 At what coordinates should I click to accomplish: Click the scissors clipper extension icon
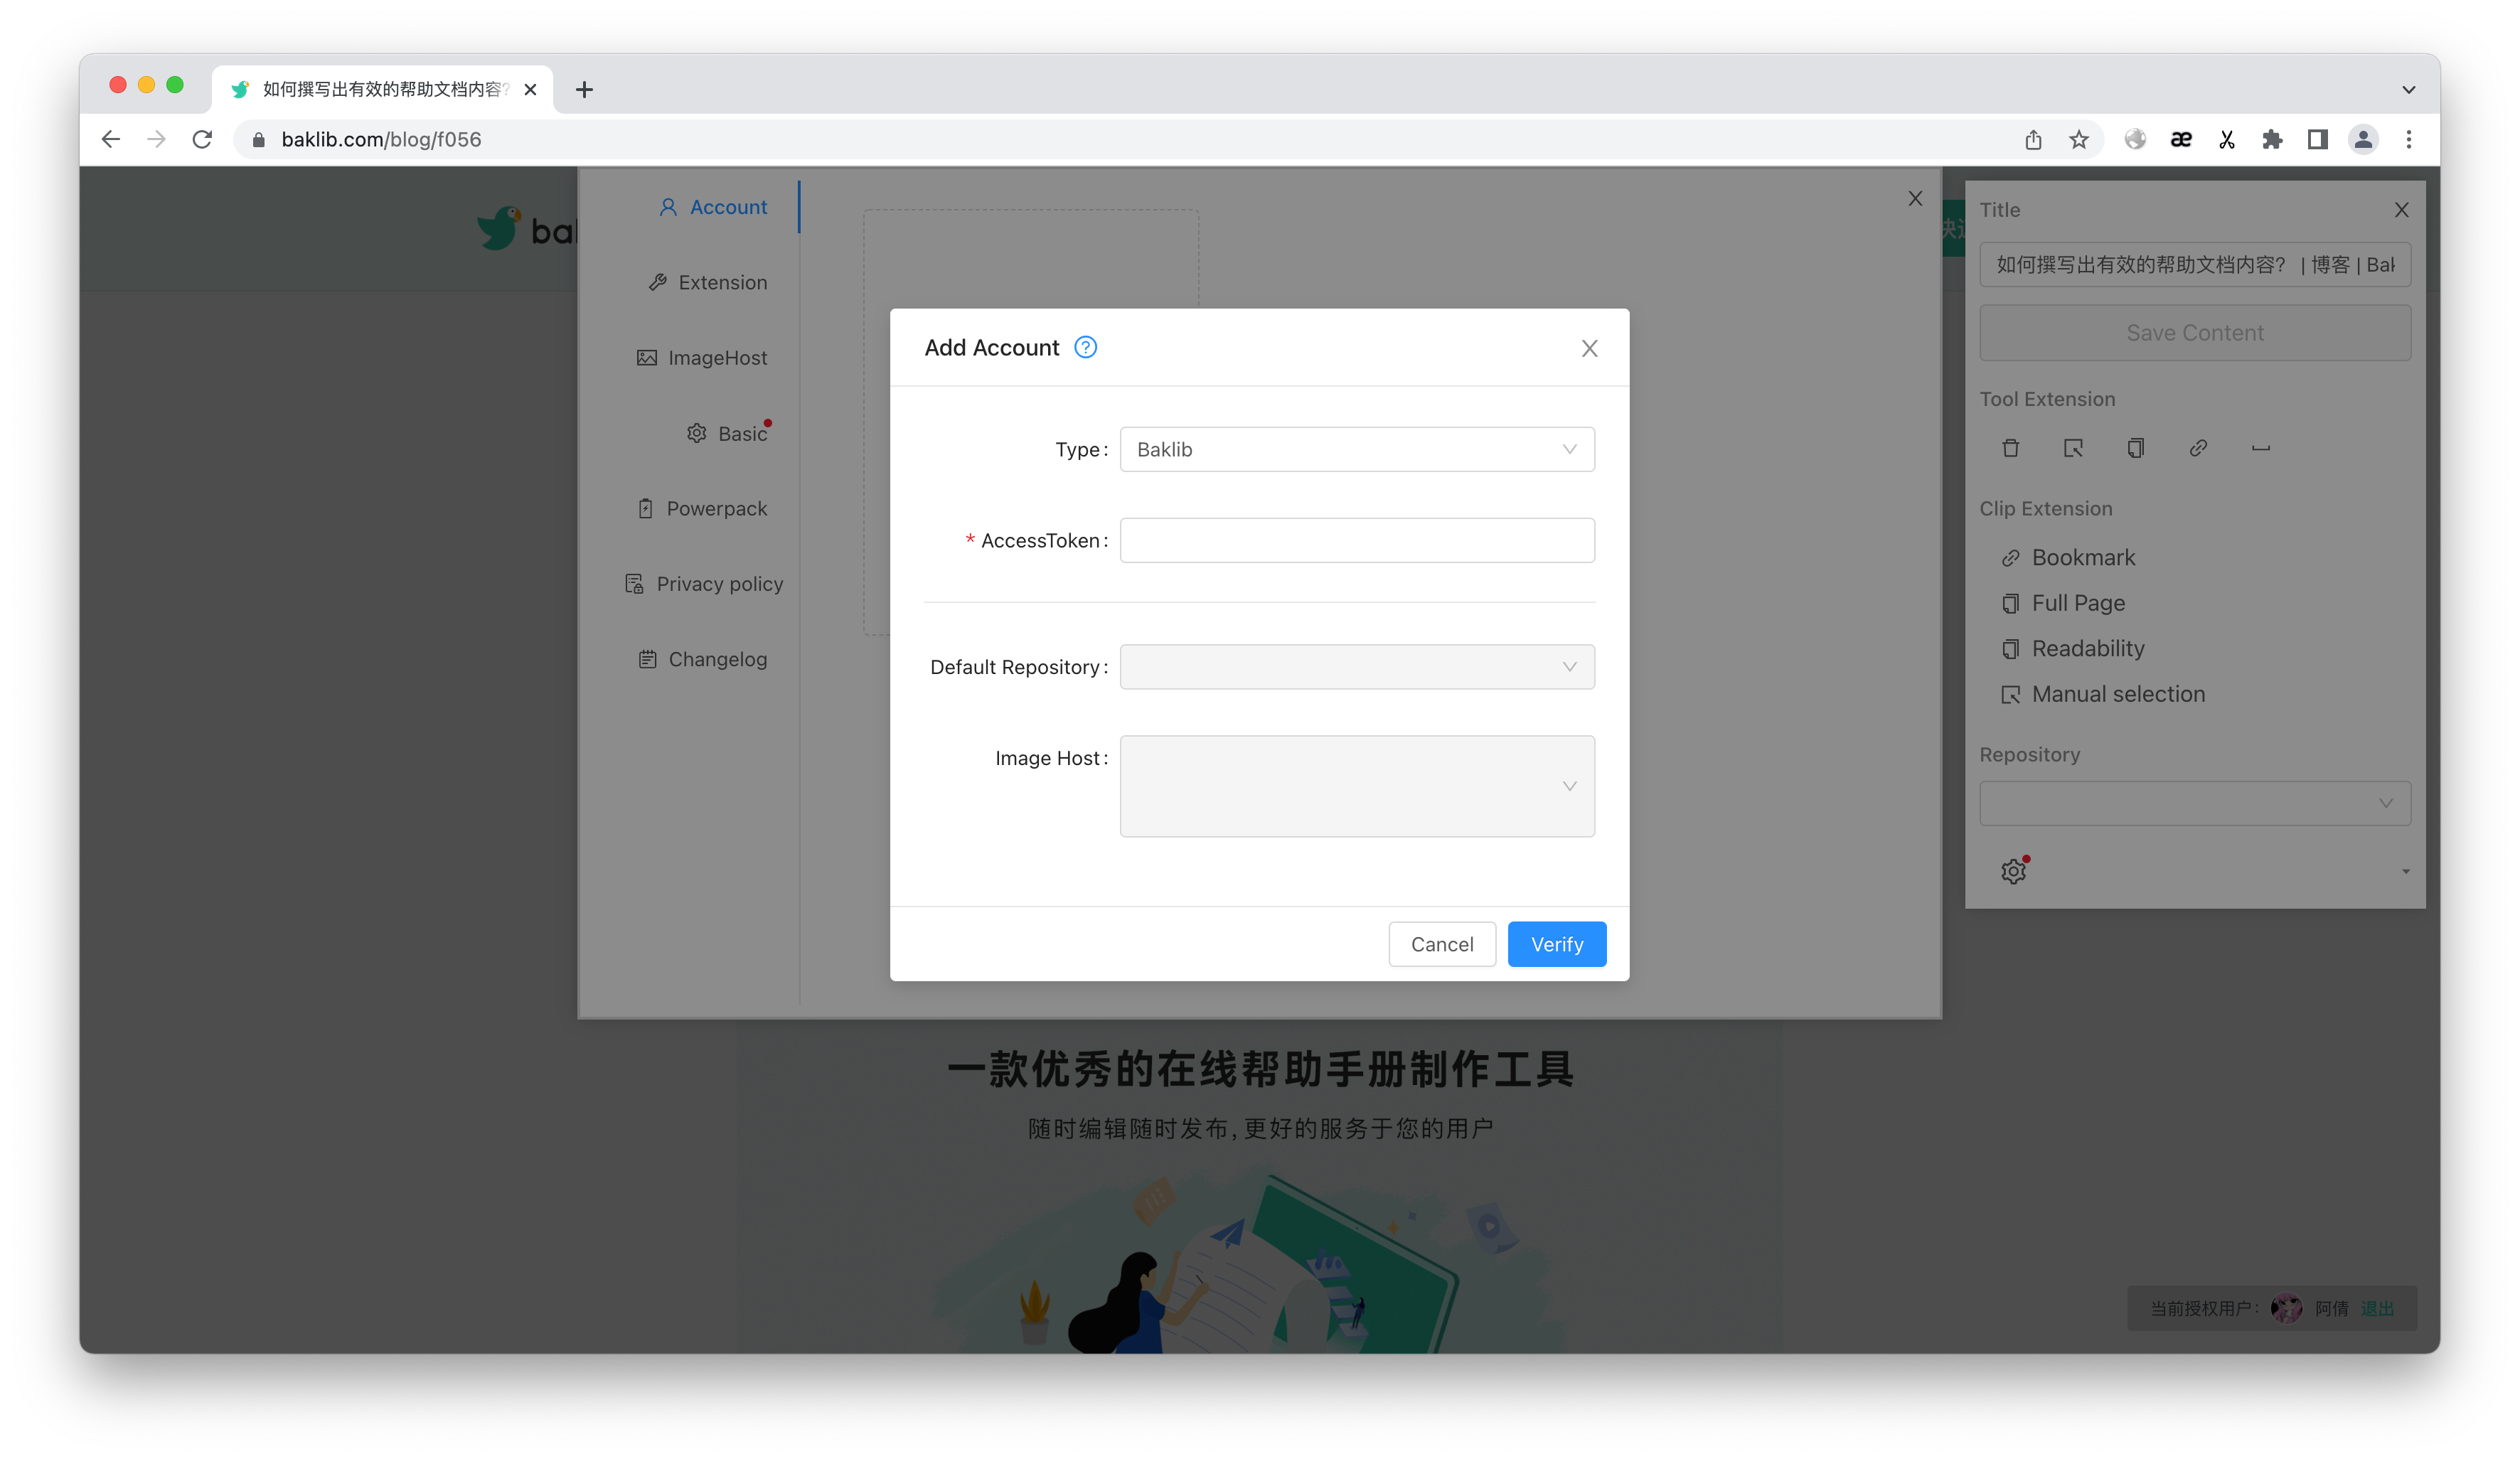[x=2227, y=139]
